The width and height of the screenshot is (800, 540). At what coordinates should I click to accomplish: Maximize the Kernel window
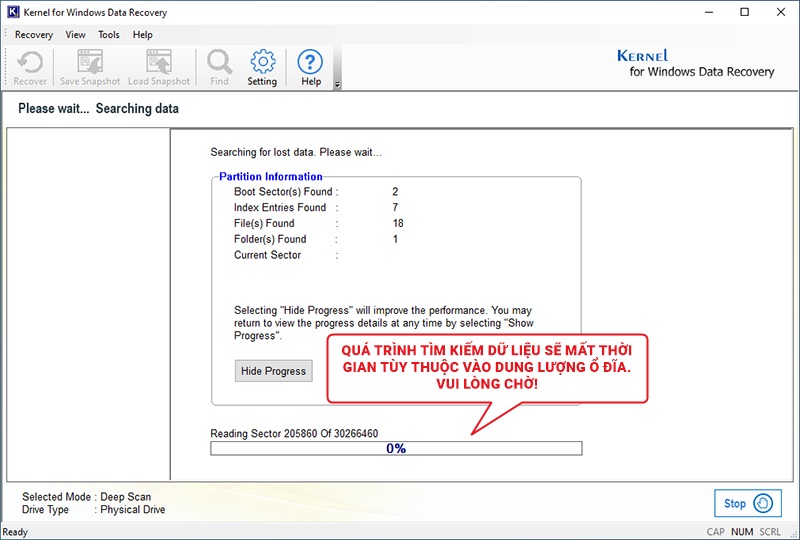[x=744, y=12]
